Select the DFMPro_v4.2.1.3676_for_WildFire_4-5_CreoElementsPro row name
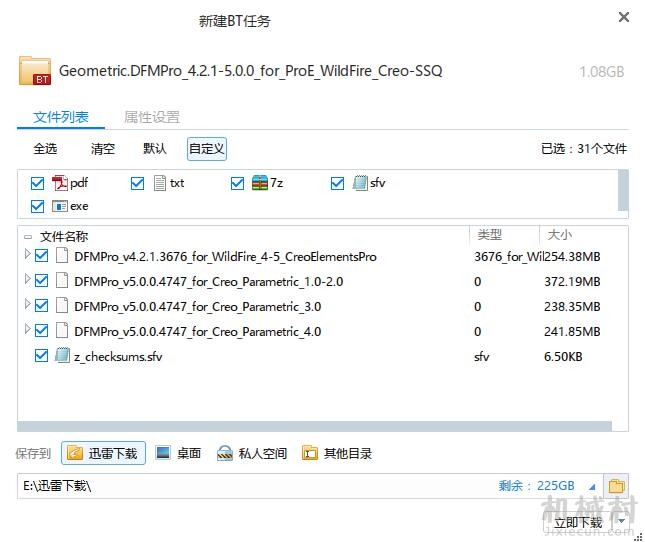The height and width of the screenshot is (542, 645). (x=225, y=257)
